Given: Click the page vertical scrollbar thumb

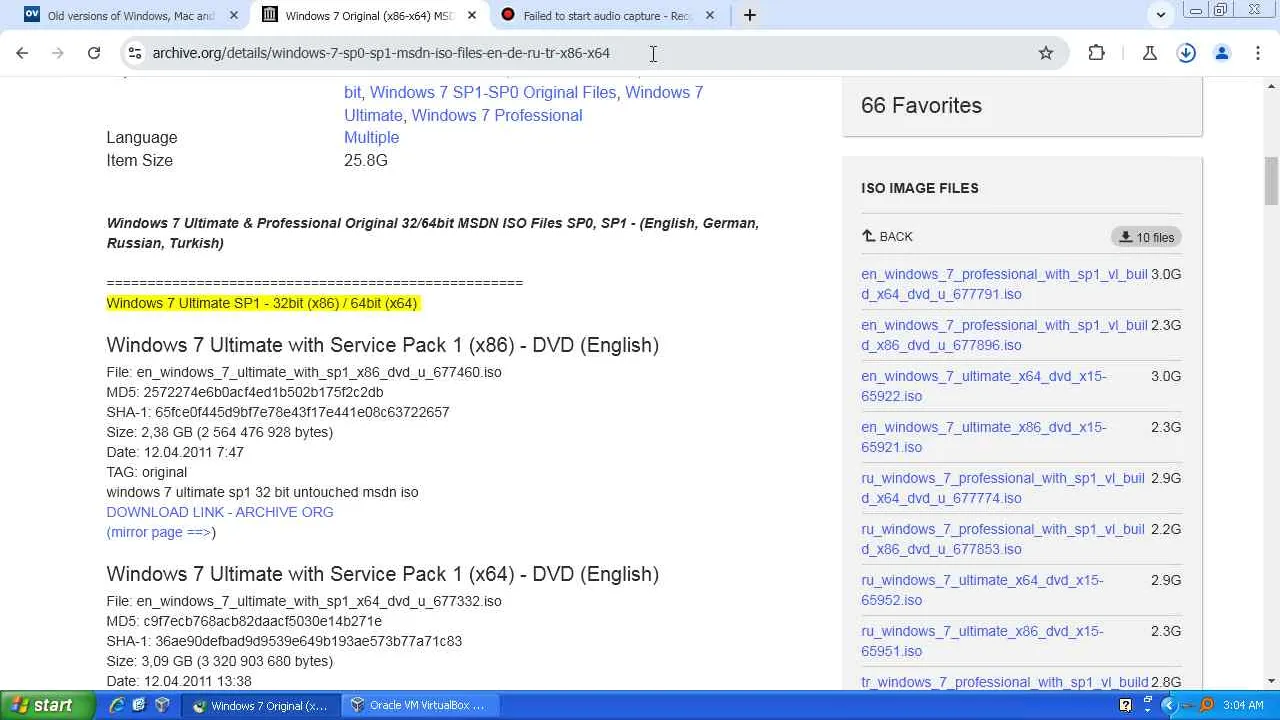Looking at the screenshot, I should point(1272,180).
